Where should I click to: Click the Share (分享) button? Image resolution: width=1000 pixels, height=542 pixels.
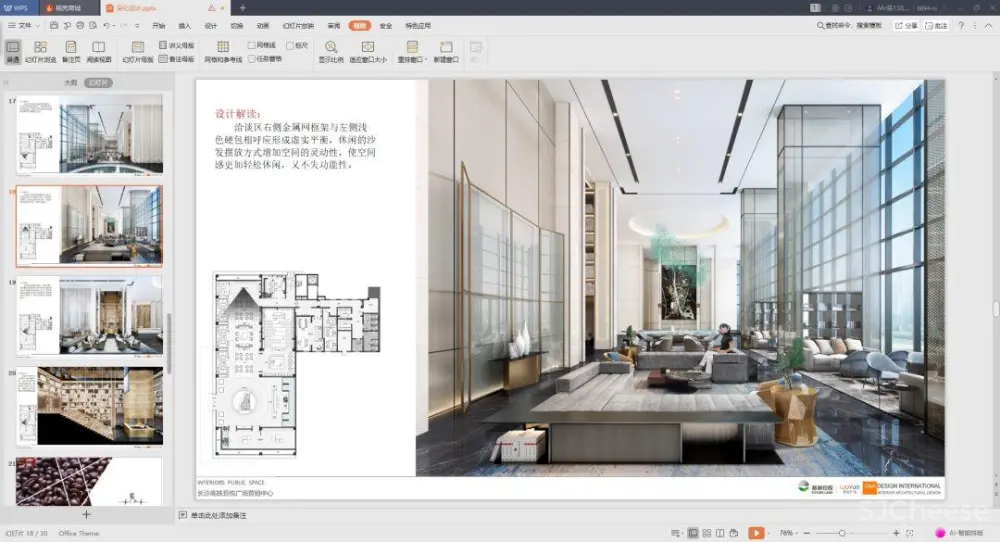[906, 25]
